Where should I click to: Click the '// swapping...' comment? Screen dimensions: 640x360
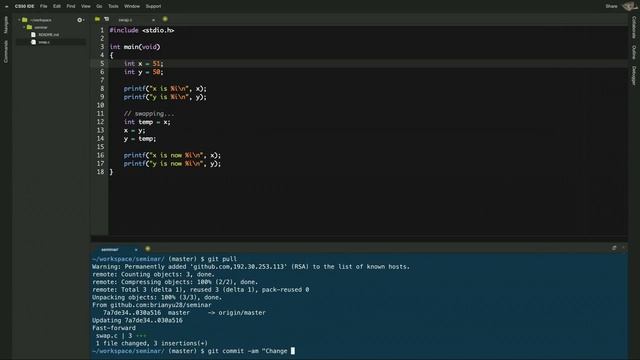pos(149,113)
